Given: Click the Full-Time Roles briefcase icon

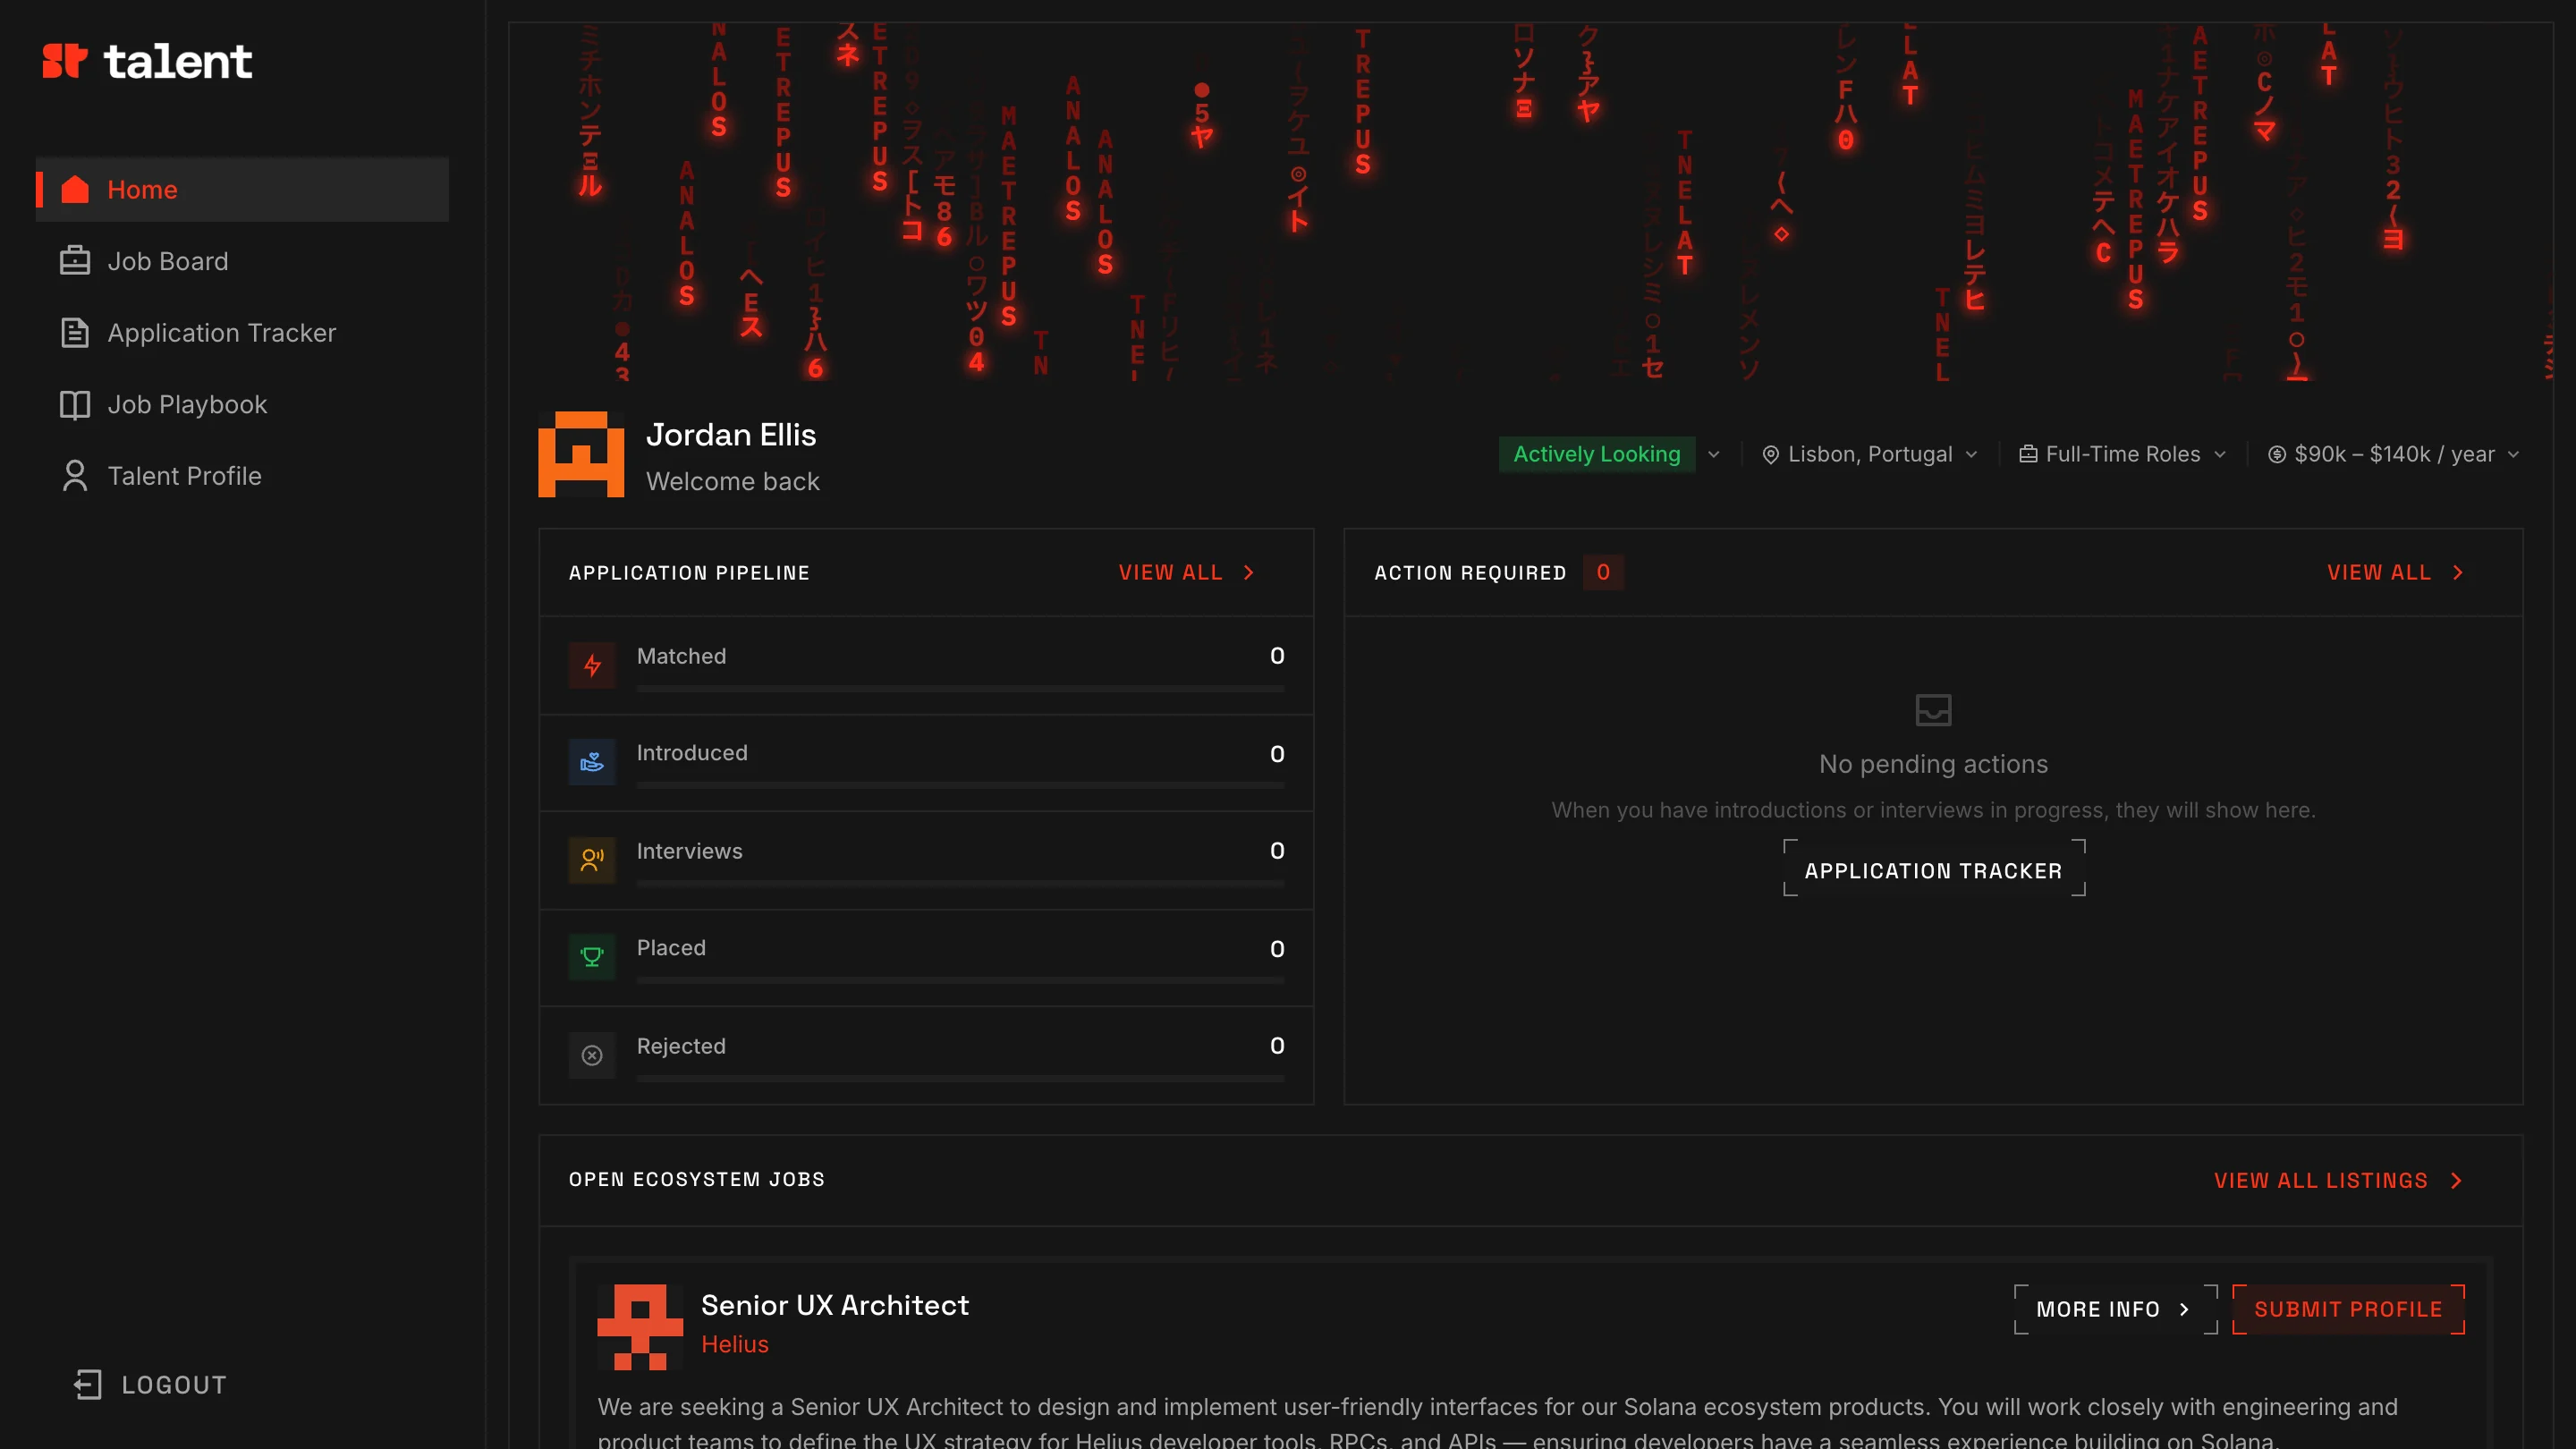Looking at the screenshot, I should [x=2028, y=455].
